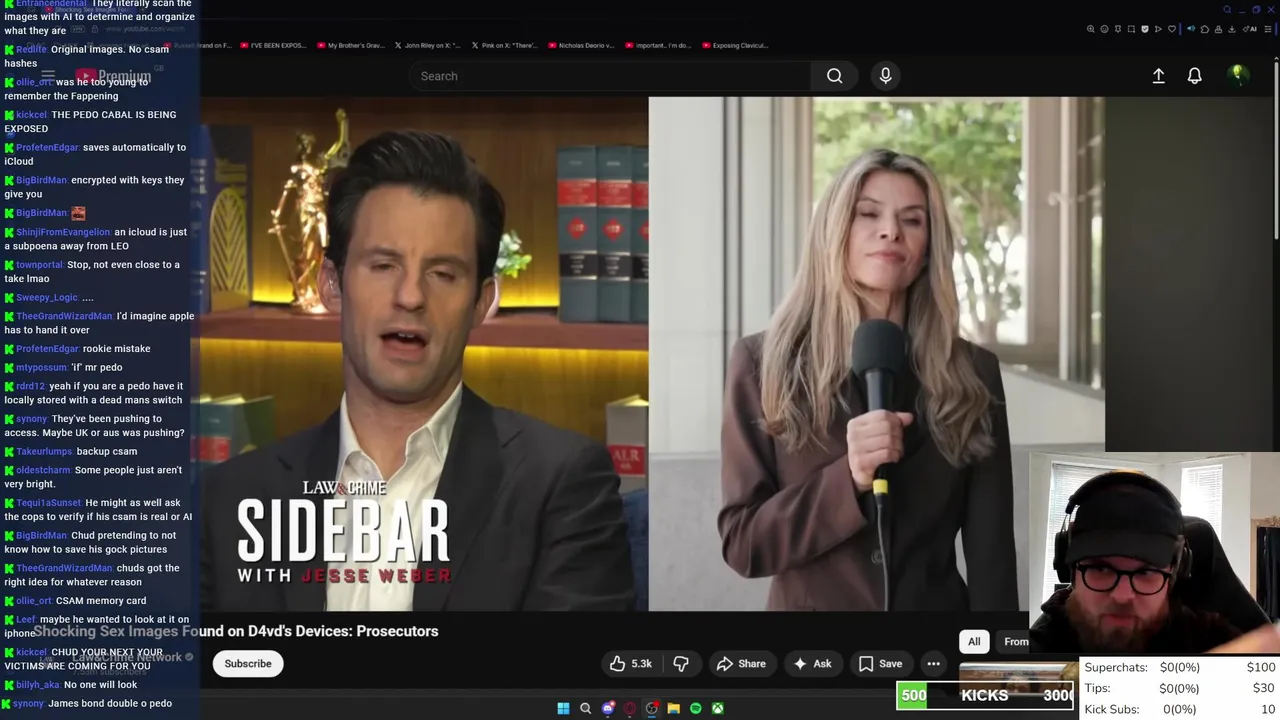Click the browser toolbar play icon
The image size is (1280, 720).
click(x=1158, y=29)
